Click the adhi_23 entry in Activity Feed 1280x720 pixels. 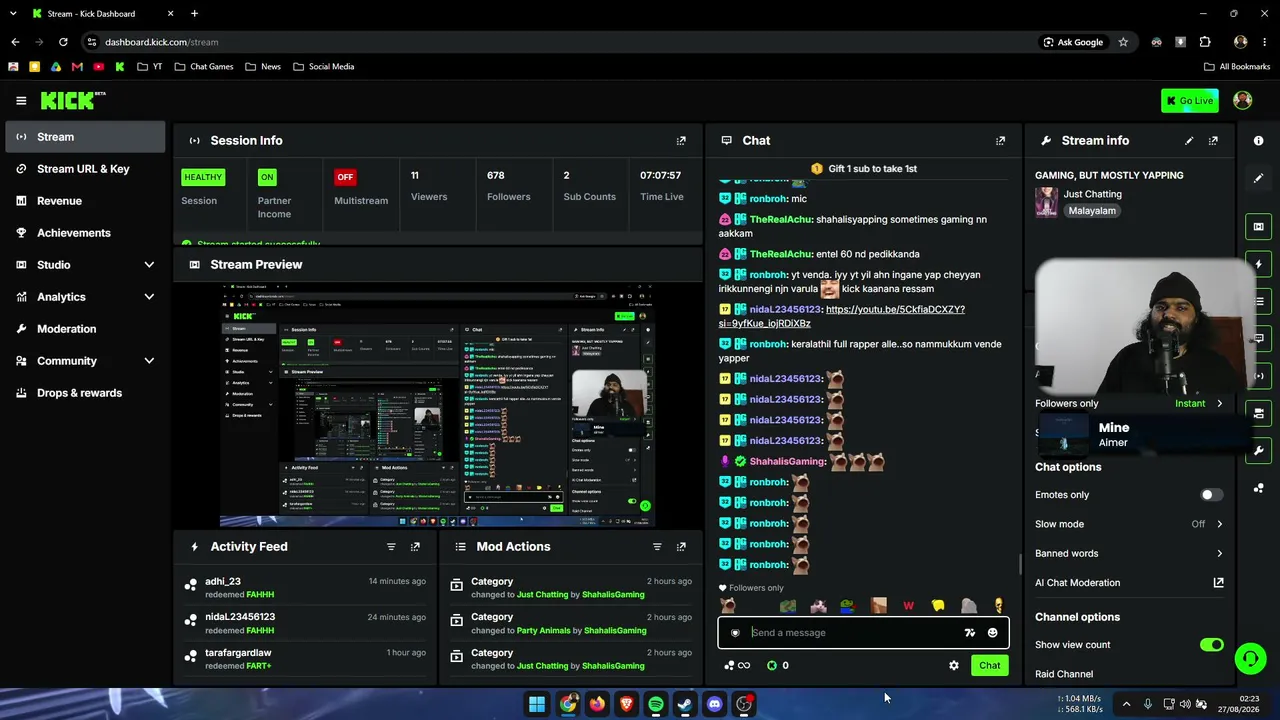[x=305, y=588]
